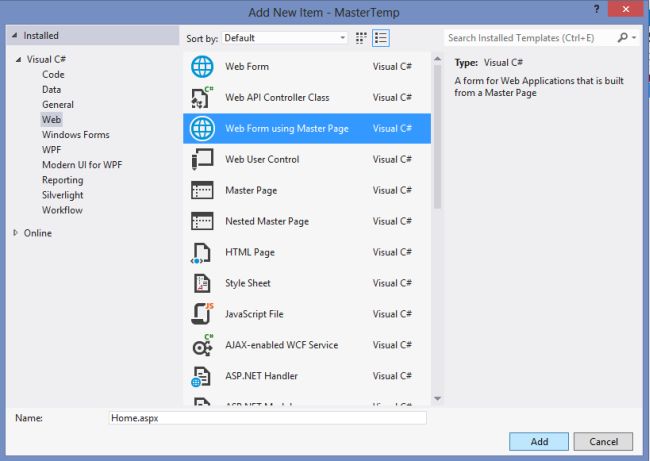
Task: Expand the Online section
Action: click(15, 233)
